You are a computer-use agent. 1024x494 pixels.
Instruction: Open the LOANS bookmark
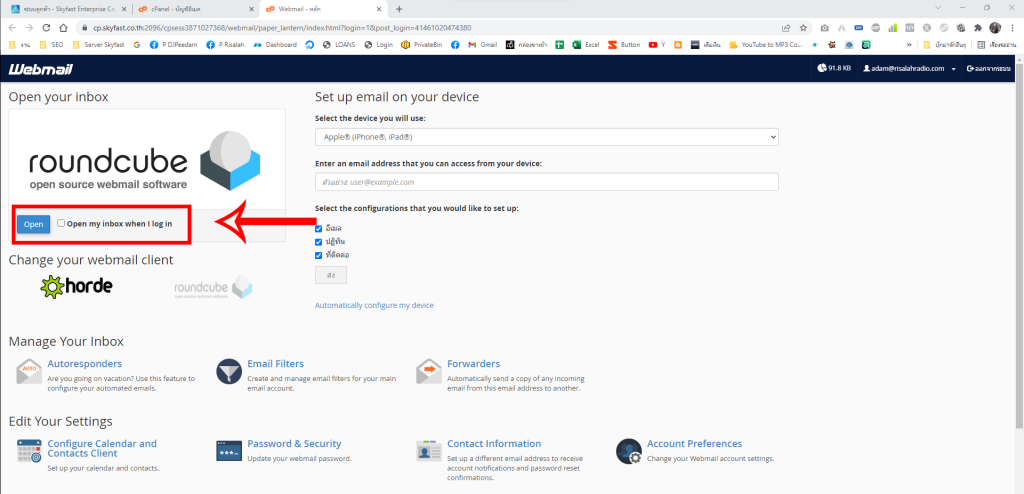tap(340, 45)
